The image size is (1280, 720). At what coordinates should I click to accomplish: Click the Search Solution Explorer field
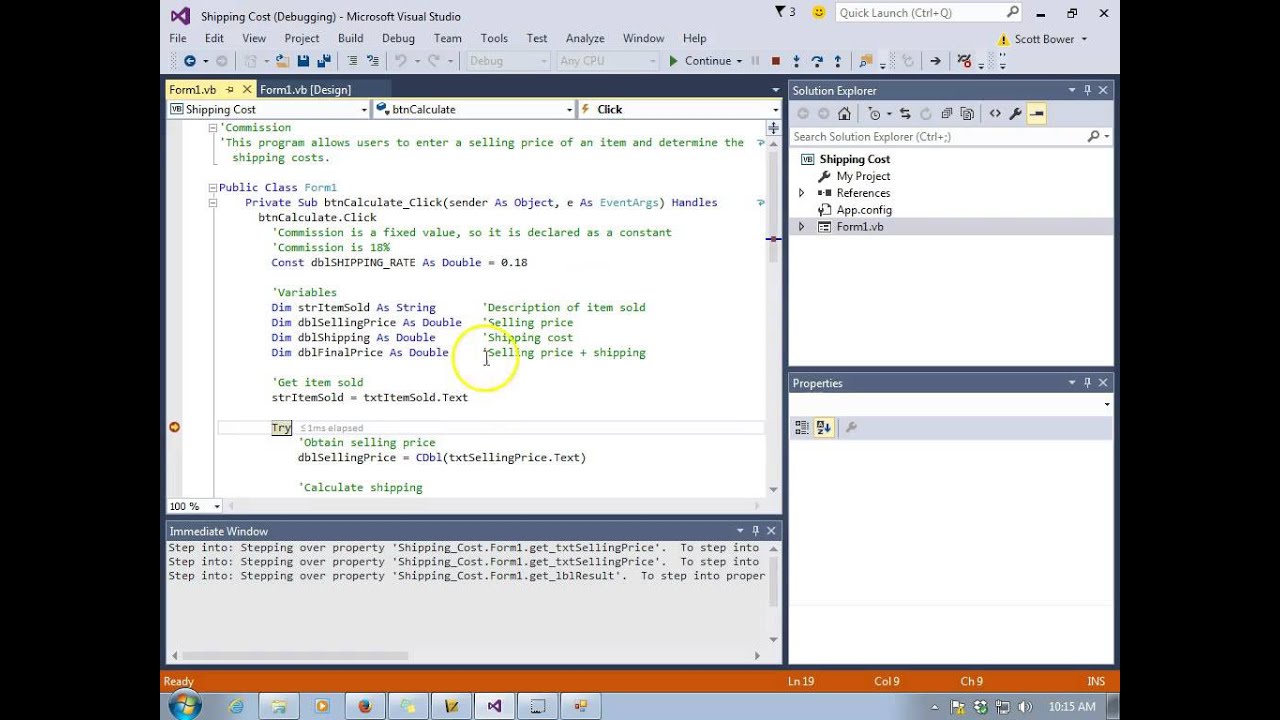pyautogui.click(x=950, y=136)
